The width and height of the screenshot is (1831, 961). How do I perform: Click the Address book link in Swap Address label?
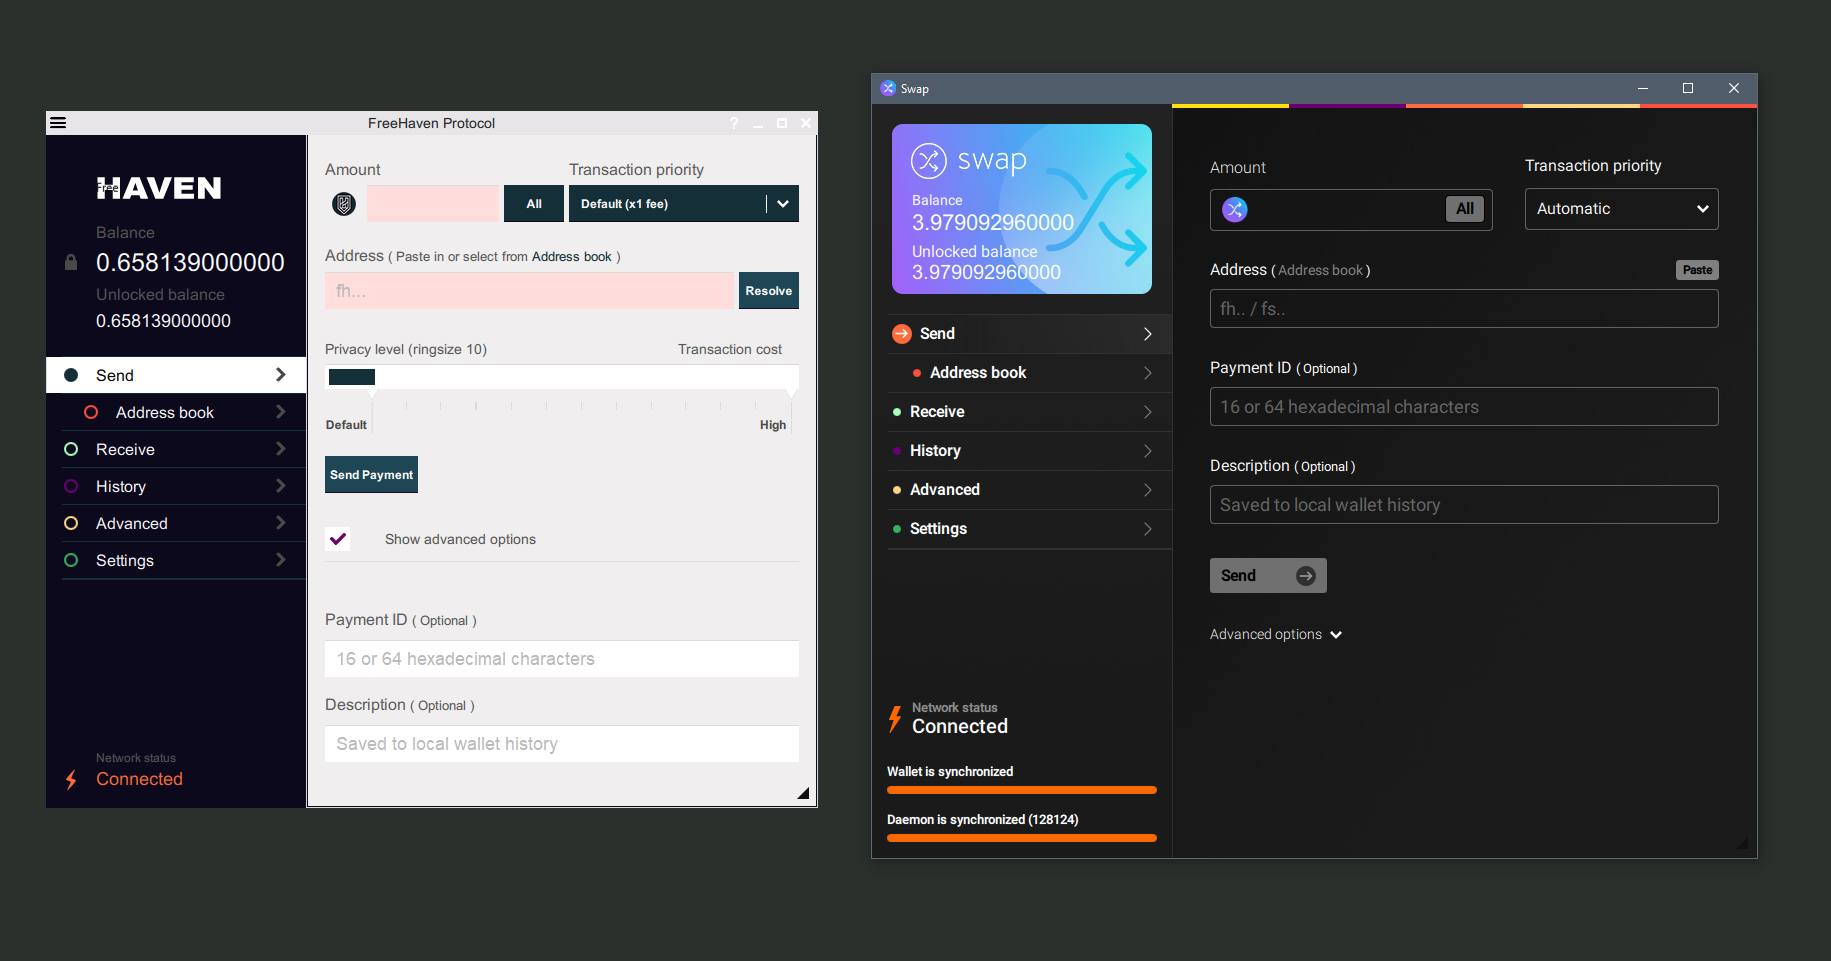click(x=1320, y=270)
